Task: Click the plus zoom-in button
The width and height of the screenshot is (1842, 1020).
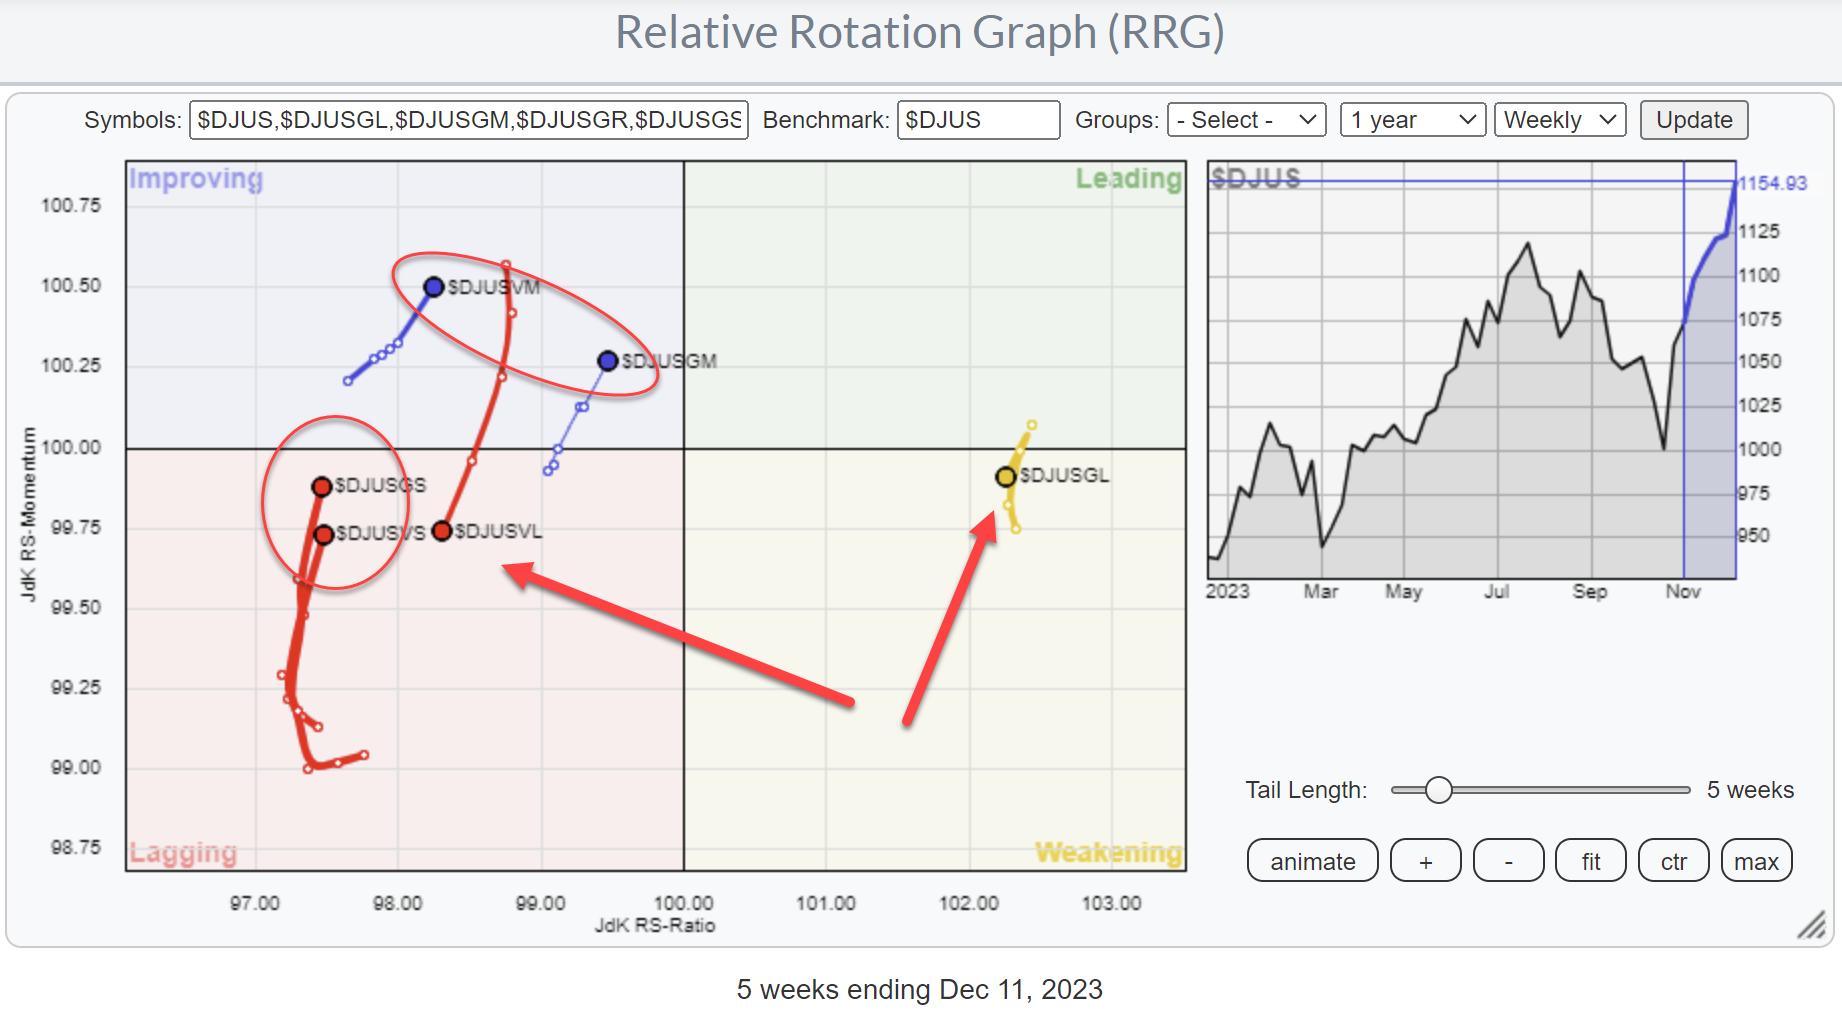Action: coord(1425,861)
